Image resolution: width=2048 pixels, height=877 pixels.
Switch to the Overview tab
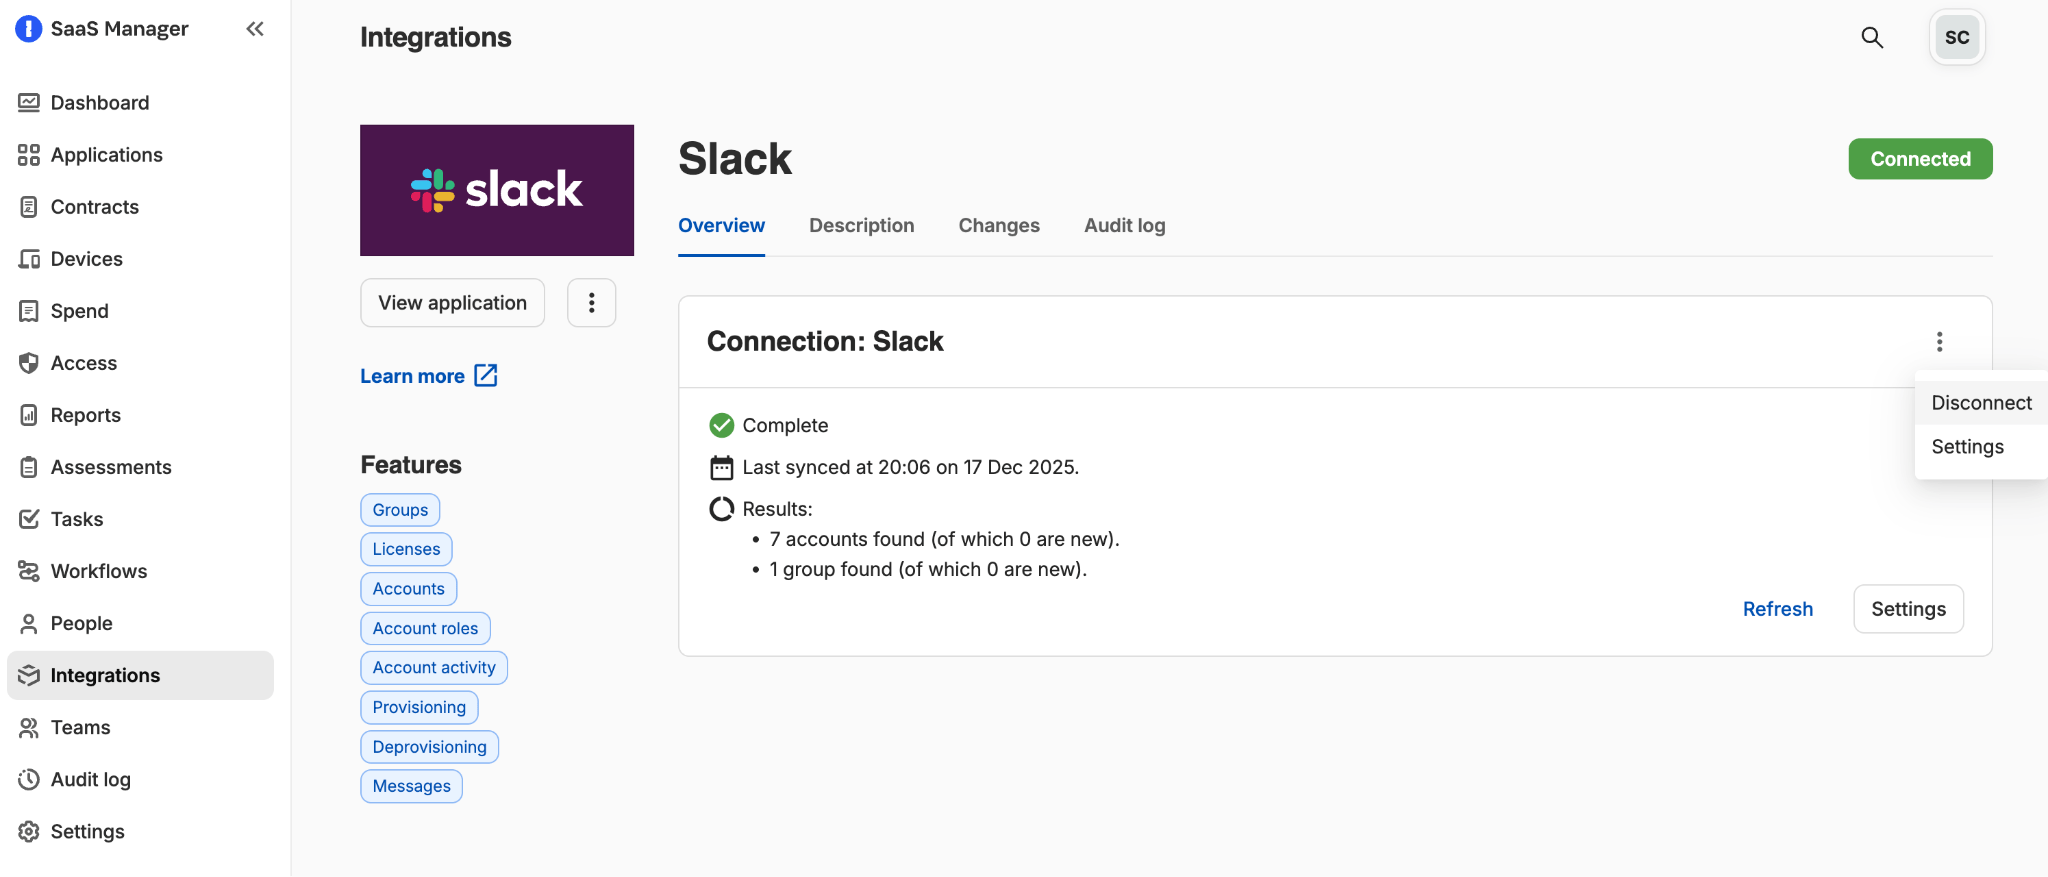click(x=721, y=225)
